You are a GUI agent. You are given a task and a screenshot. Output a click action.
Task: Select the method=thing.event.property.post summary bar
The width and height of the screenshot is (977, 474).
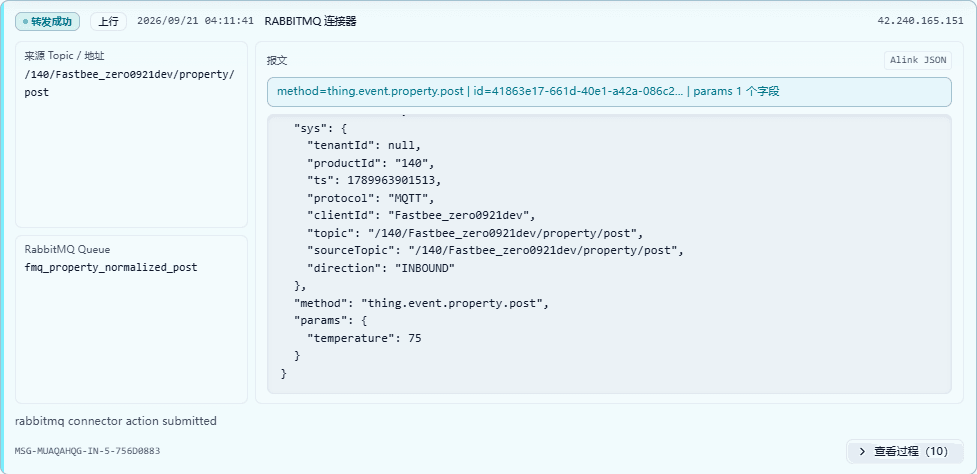click(609, 92)
